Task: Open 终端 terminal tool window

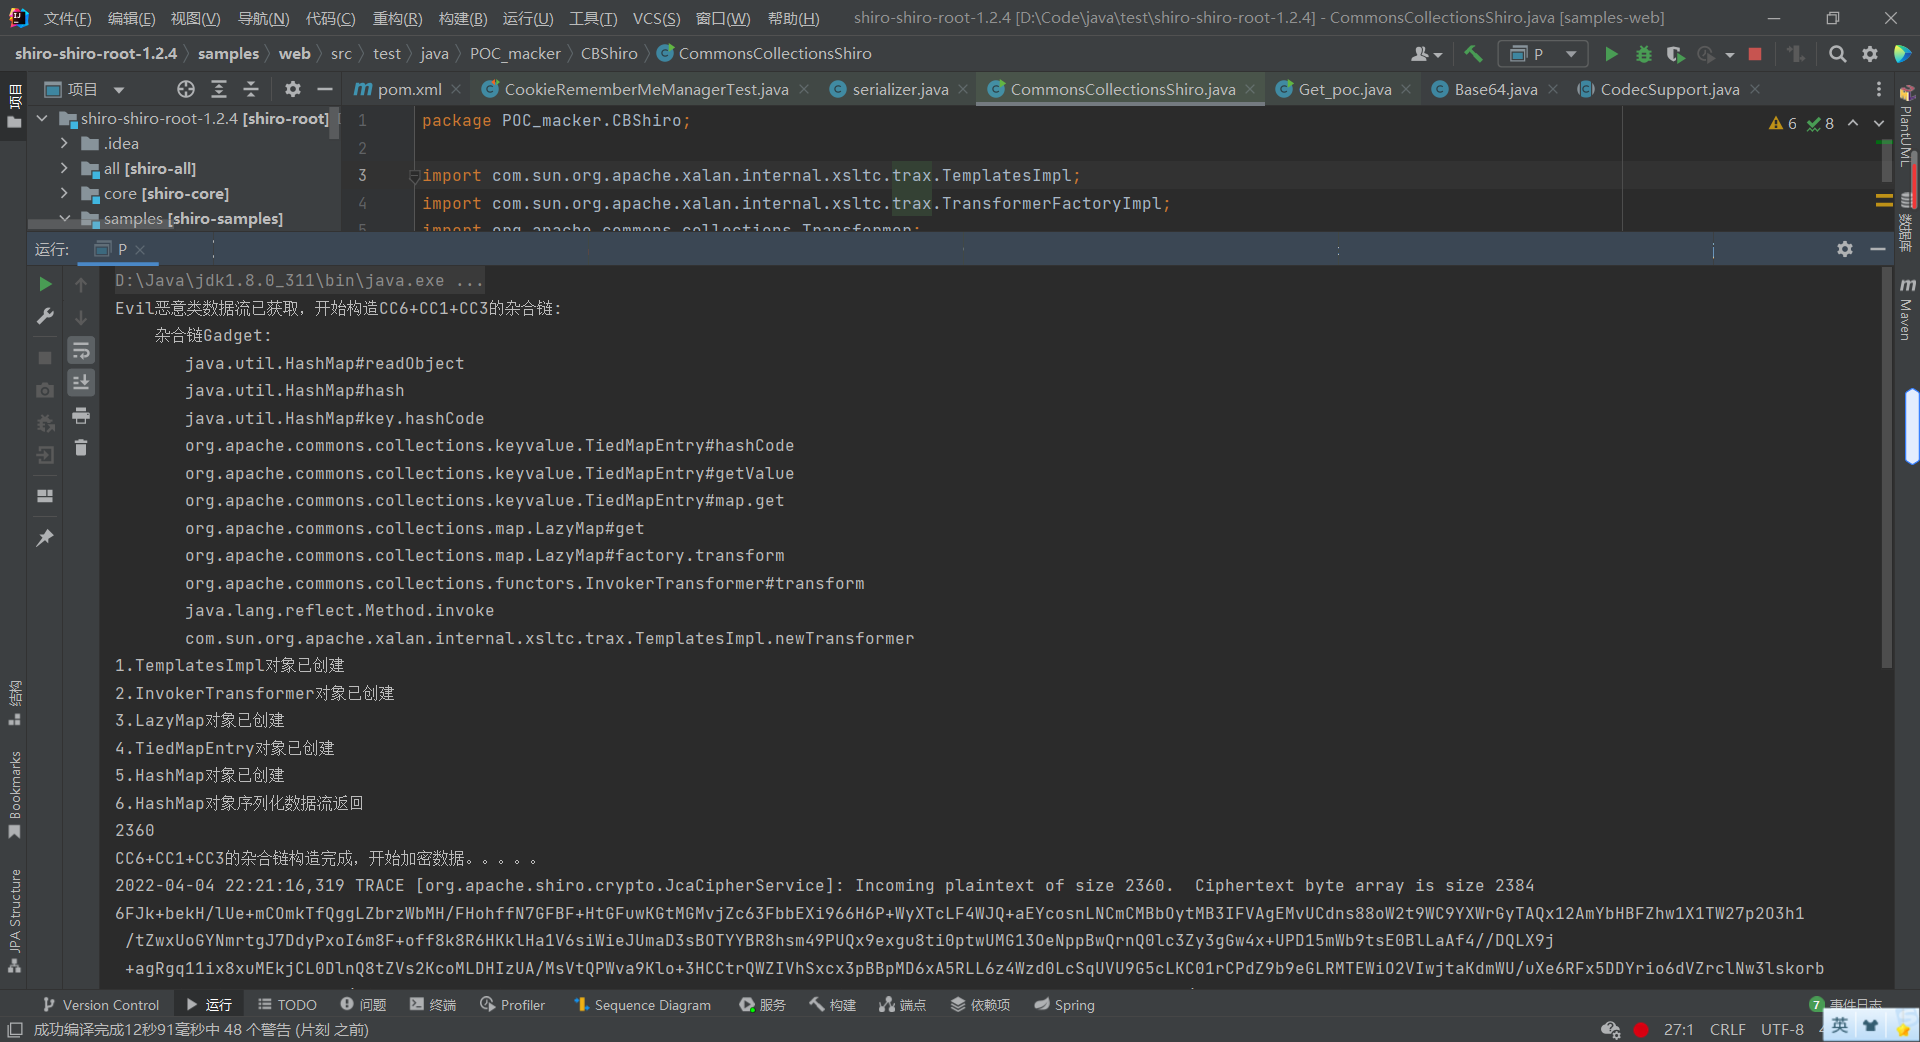Action: (433, 1005)
